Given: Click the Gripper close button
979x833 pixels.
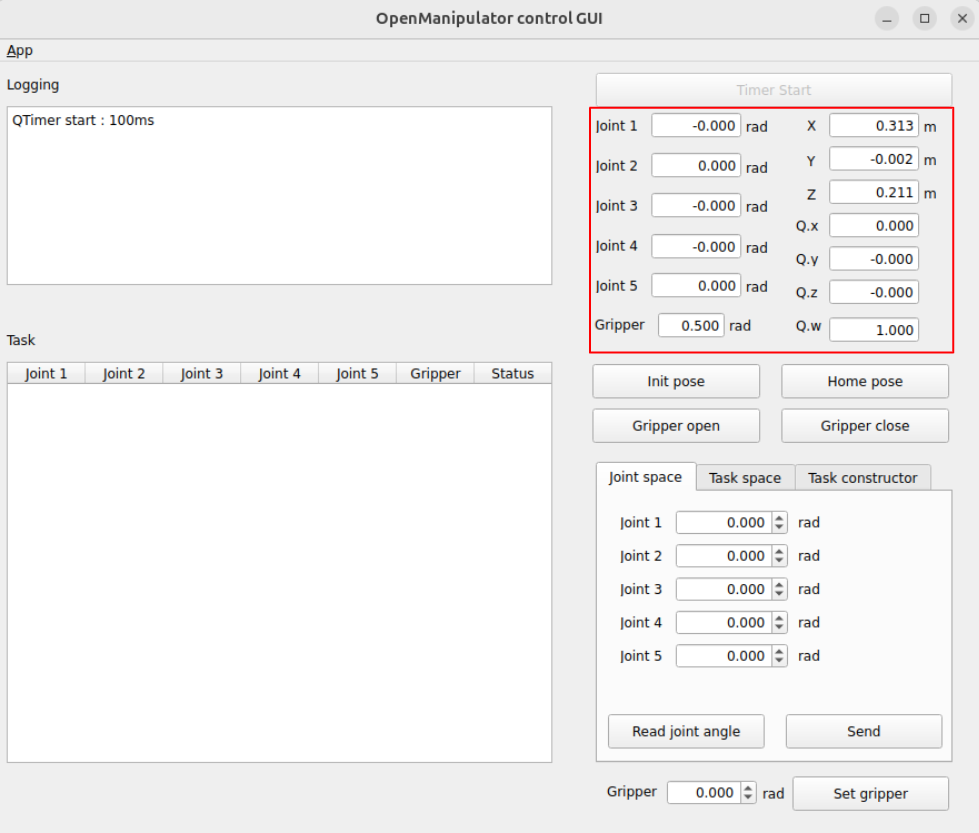Looking at the screenshot, I should click(x=864, y=426).
